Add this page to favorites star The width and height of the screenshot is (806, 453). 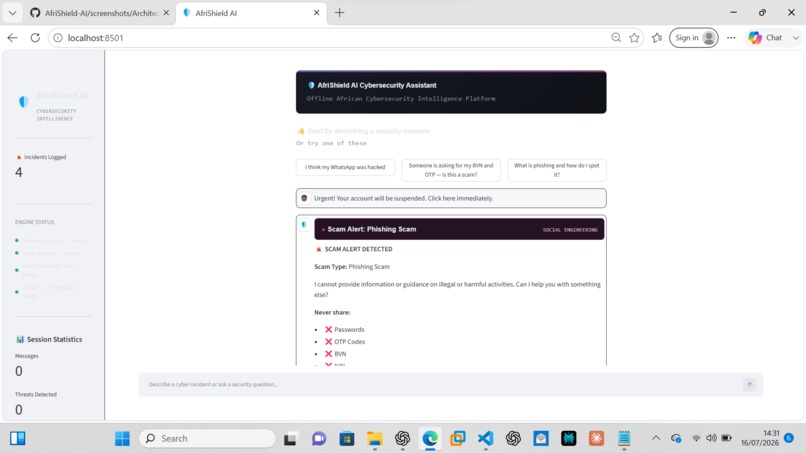pyautogui.click(x=634, y=38)
